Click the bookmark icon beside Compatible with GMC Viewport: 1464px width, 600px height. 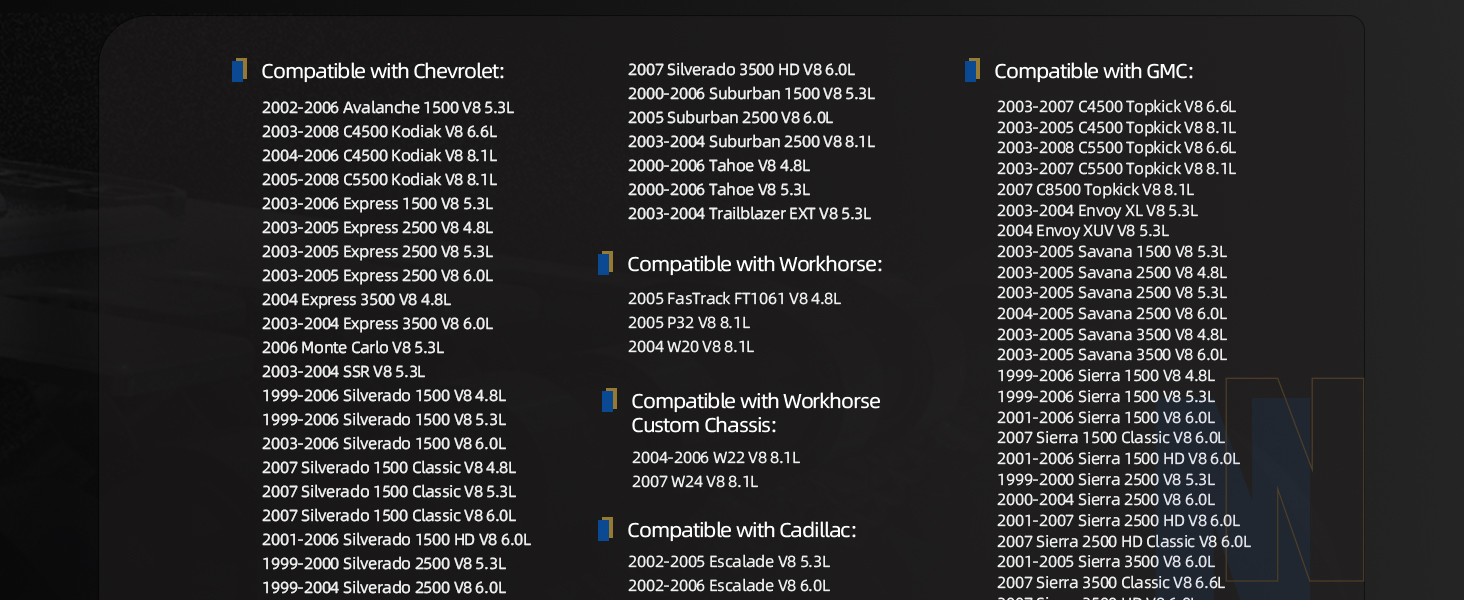[x=972, y=70]
